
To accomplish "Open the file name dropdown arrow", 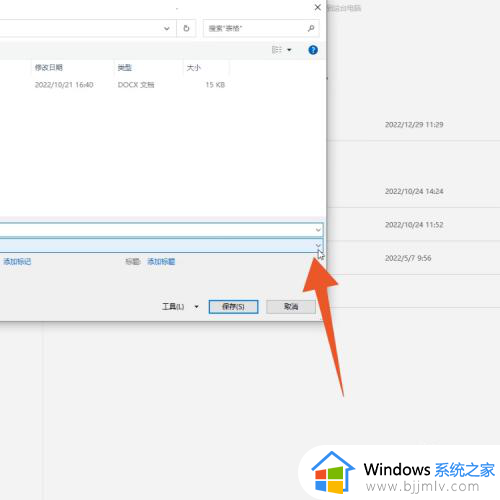I will pos(318,230).
